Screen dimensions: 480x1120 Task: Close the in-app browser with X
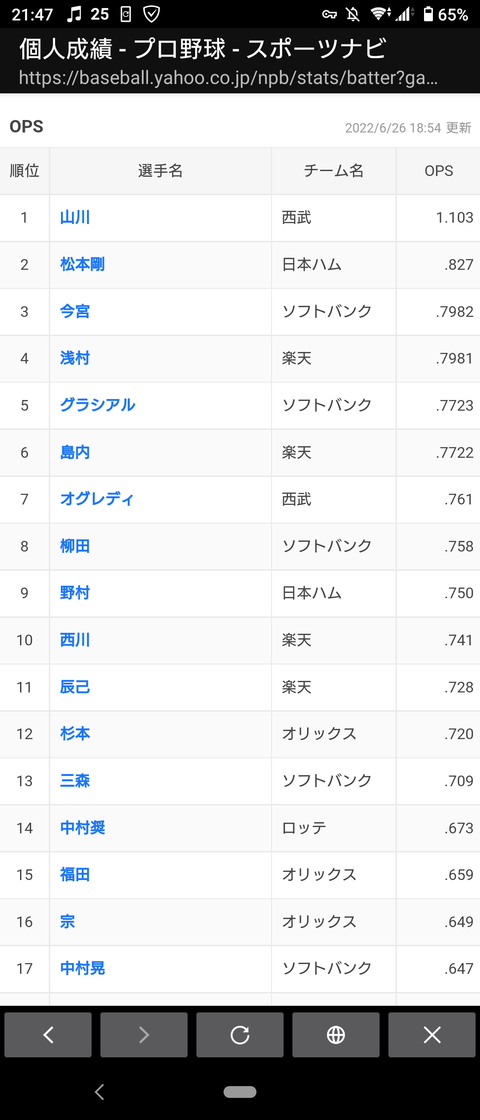(432, 1034)
